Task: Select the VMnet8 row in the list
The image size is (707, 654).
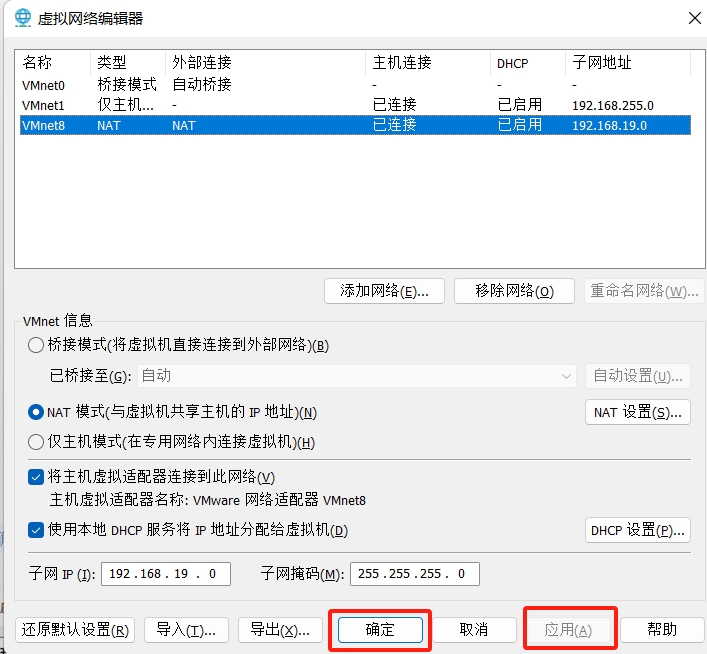Action: [355, 125]
